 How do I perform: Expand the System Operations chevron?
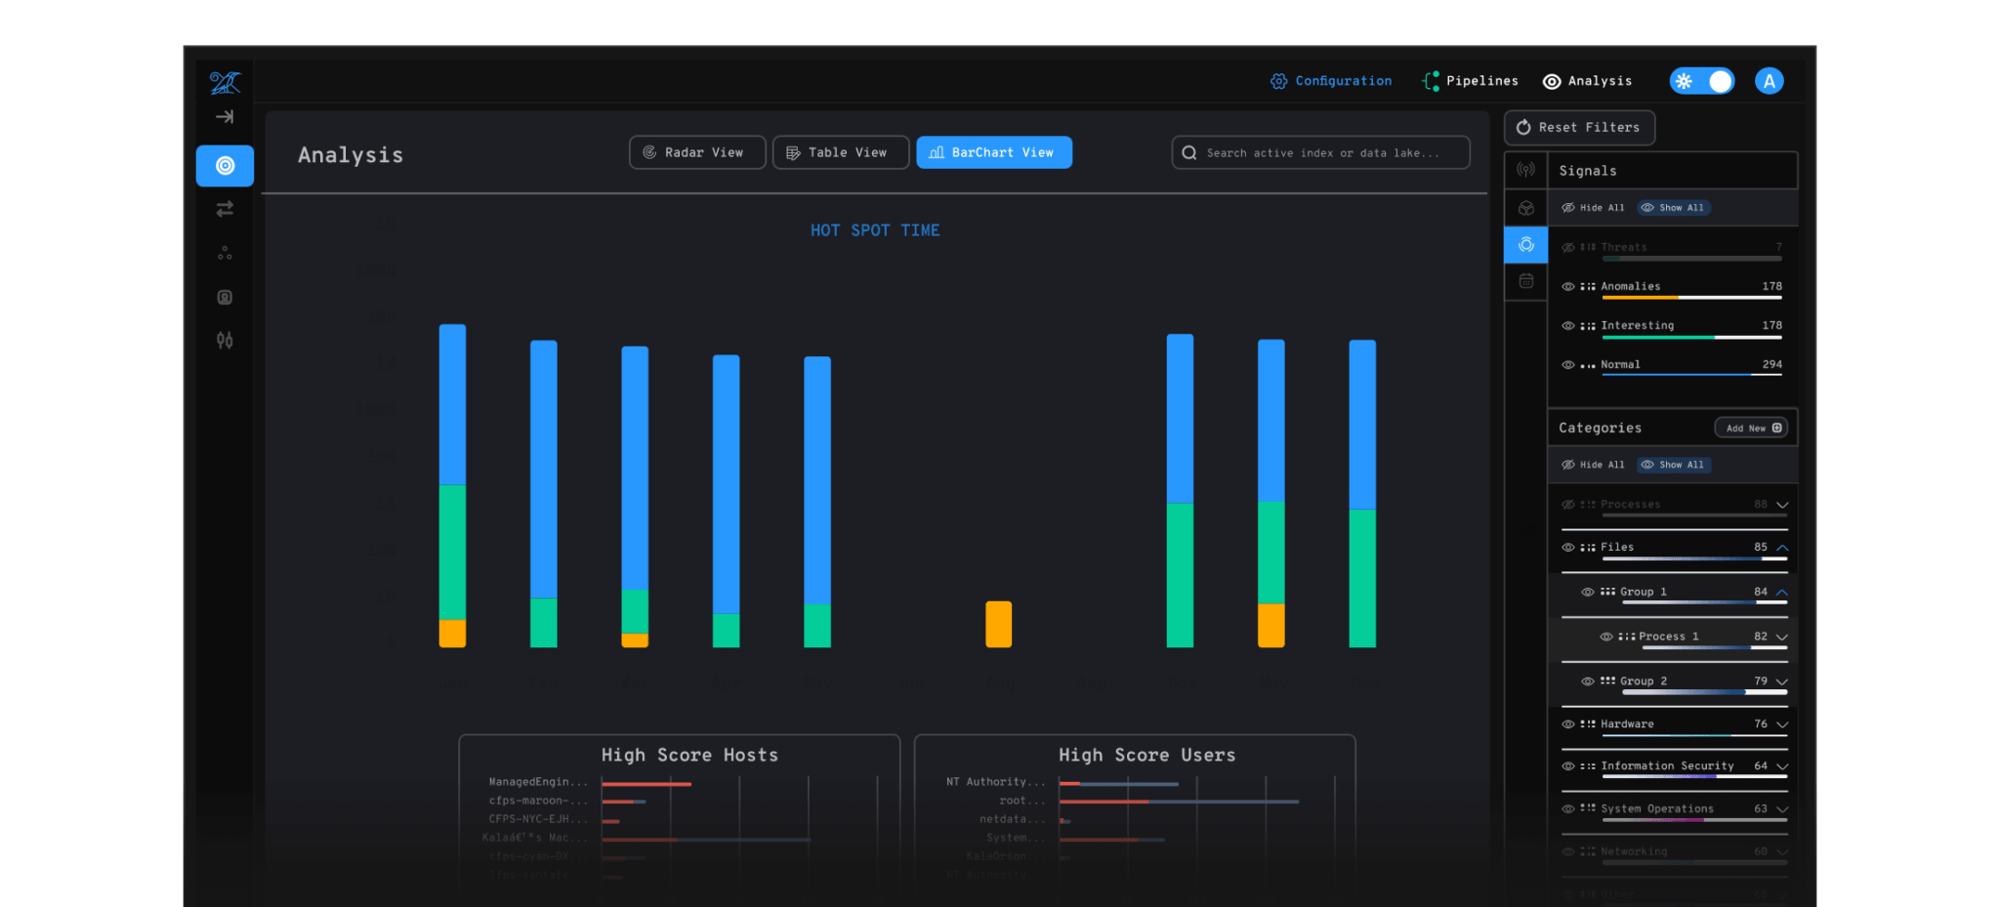(1782, 809)
